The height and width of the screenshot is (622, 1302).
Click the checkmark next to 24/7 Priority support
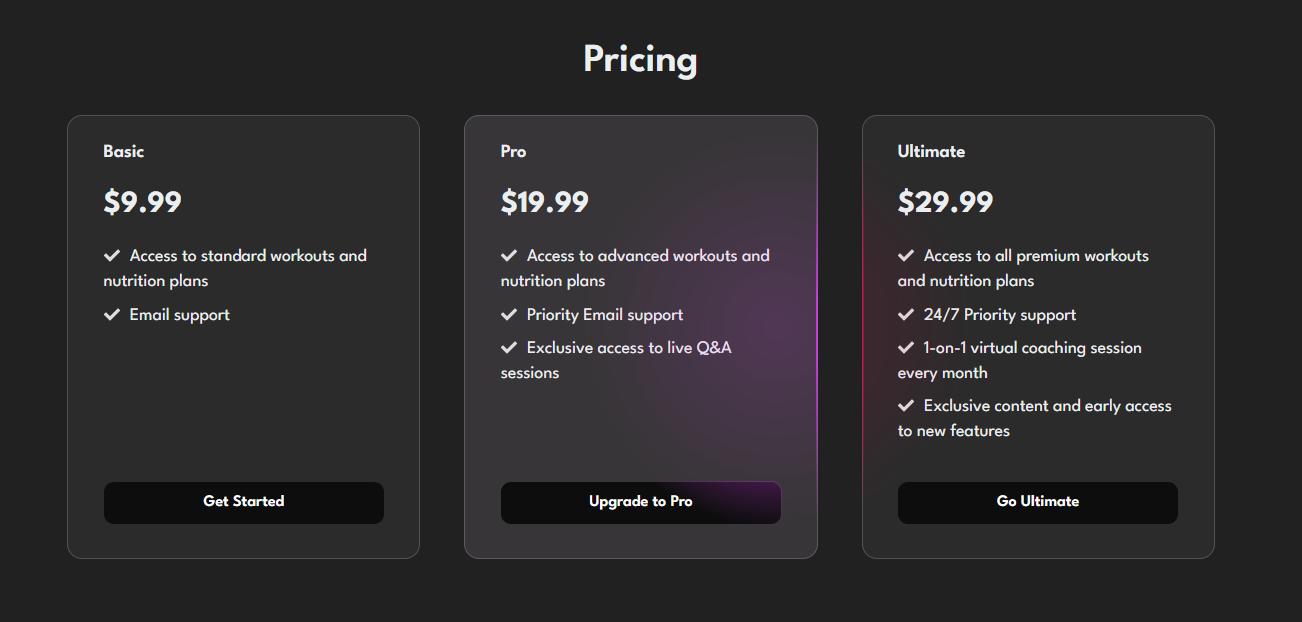tap(906, 315)
